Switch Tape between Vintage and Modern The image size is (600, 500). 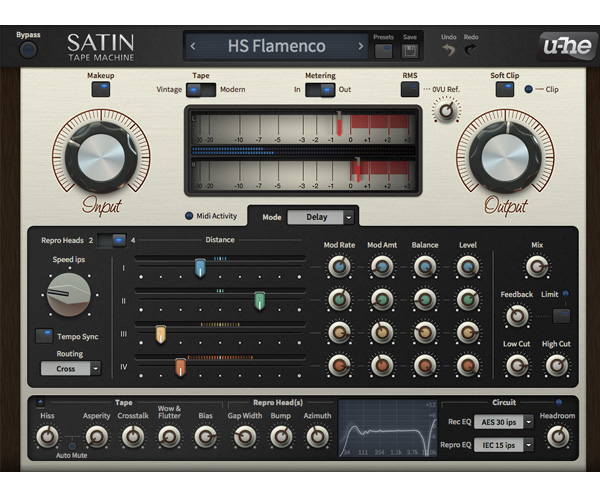point(201,90)
